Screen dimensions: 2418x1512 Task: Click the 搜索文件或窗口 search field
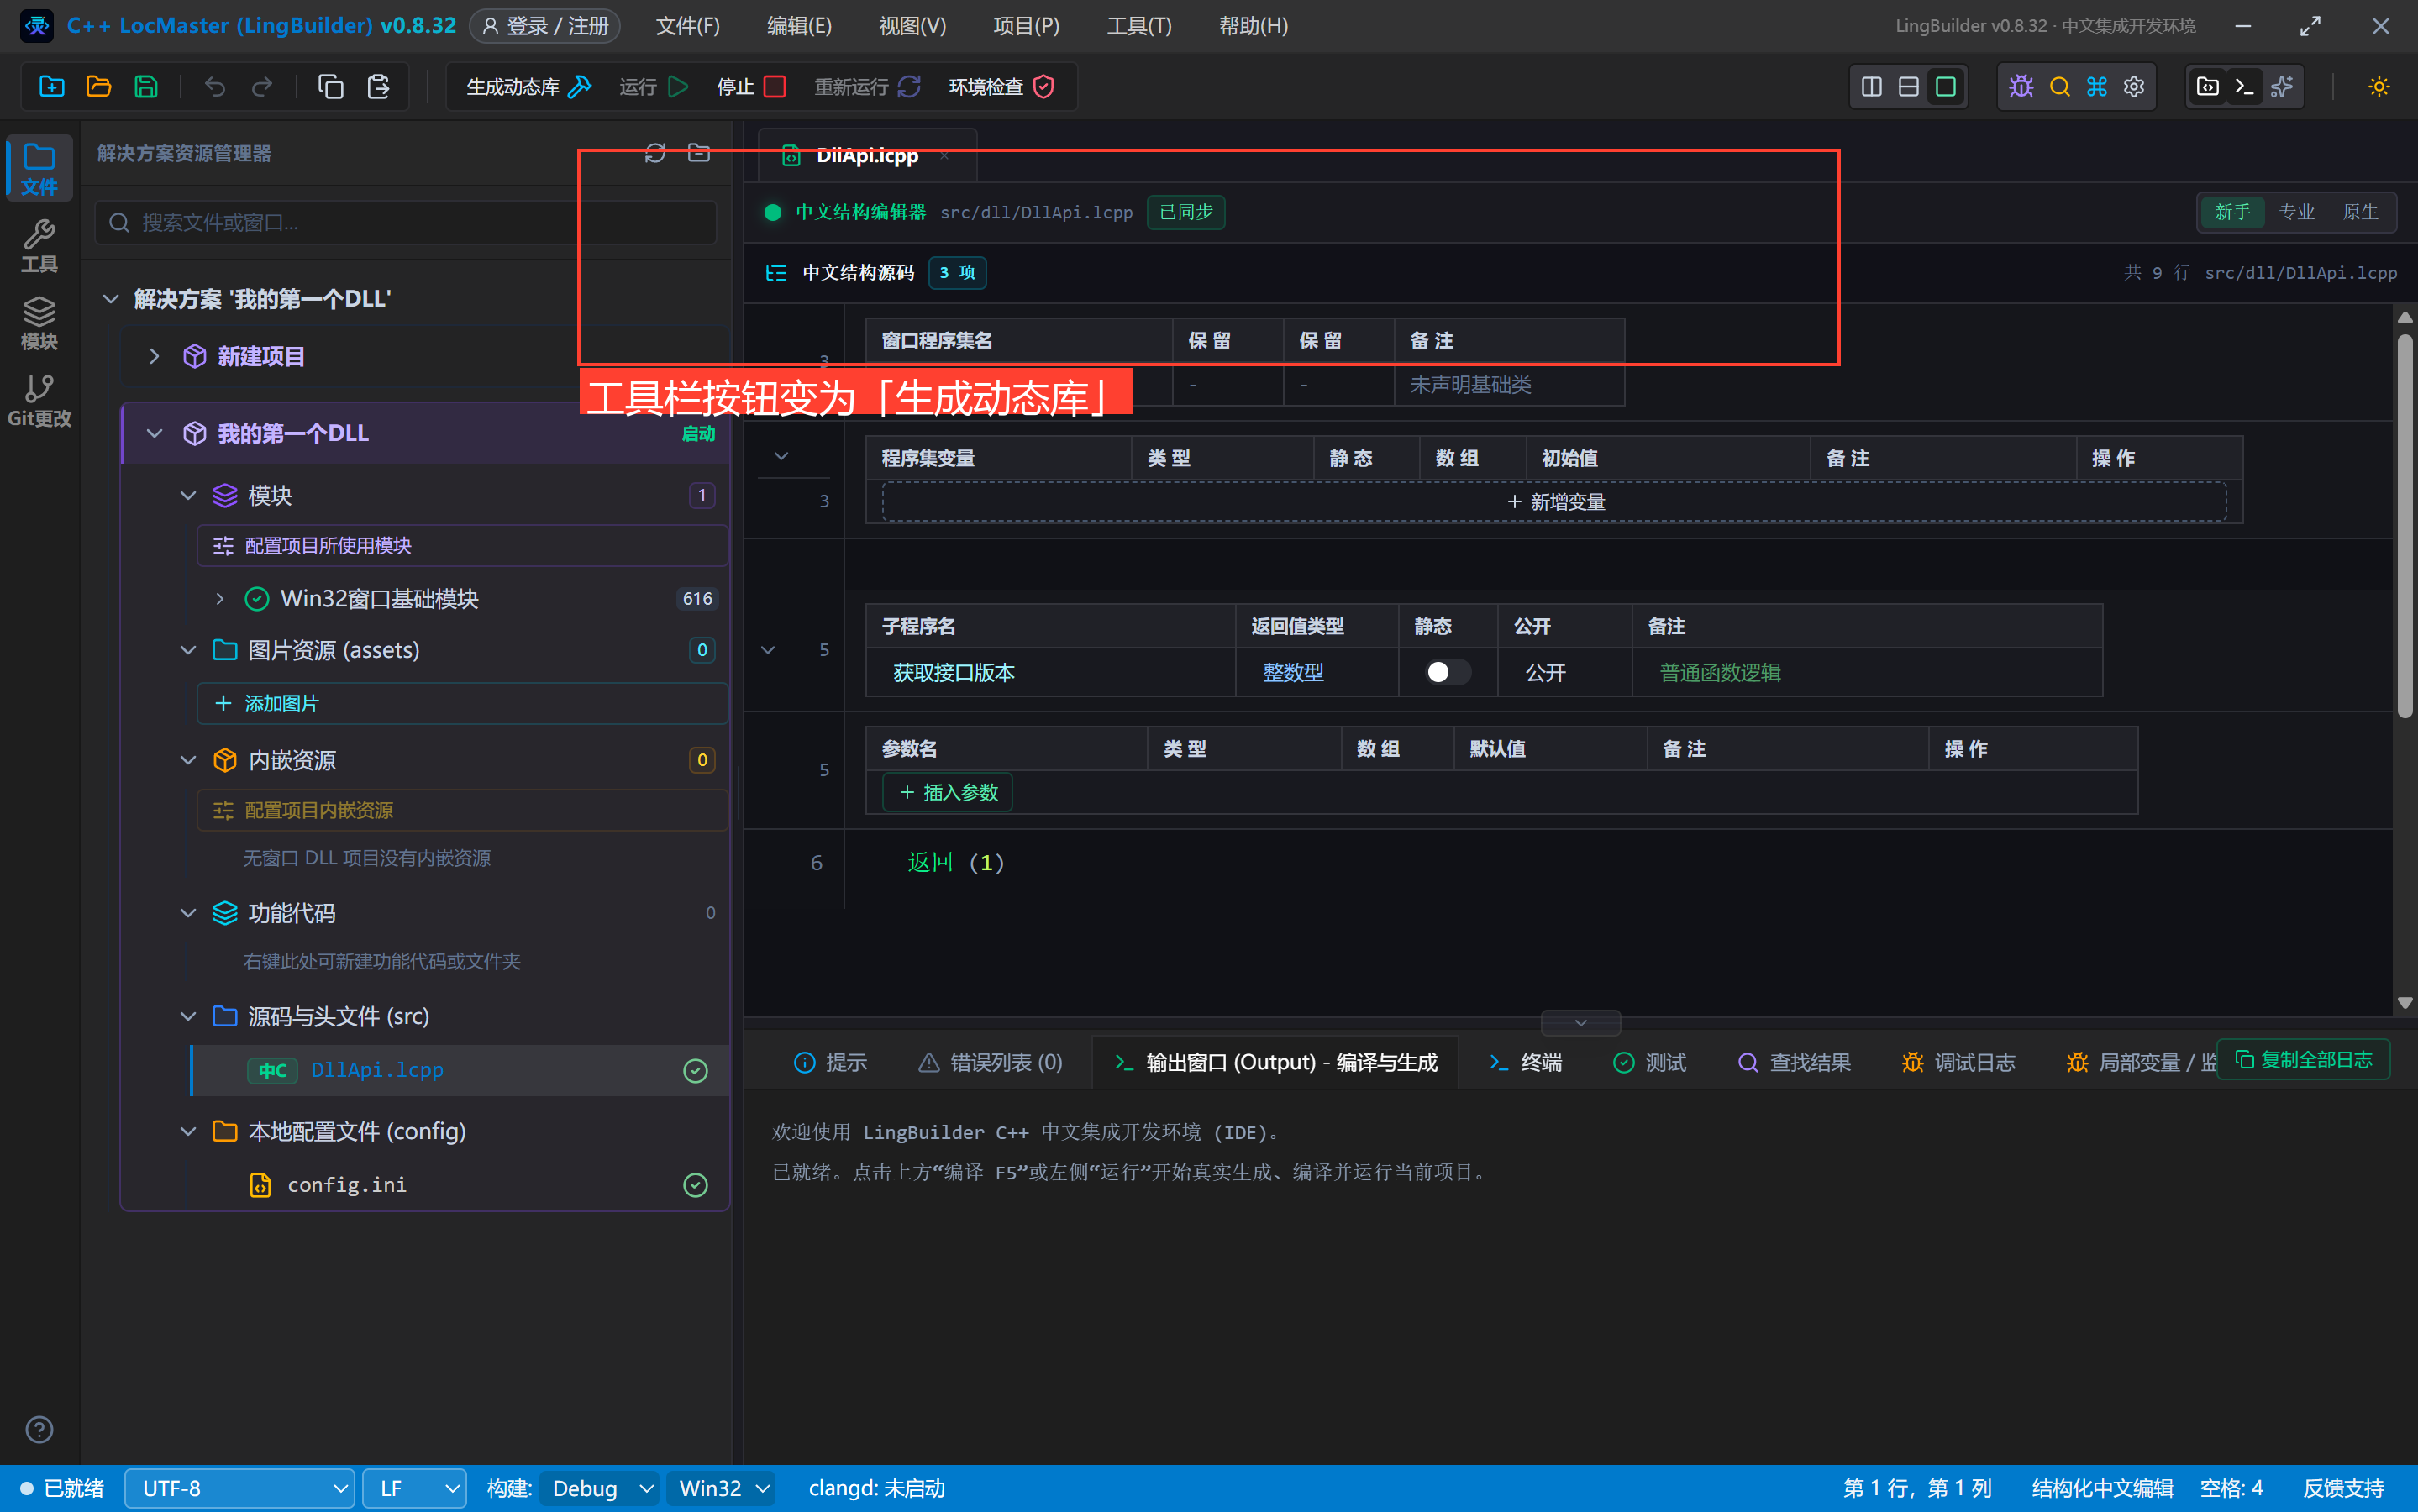406,222
